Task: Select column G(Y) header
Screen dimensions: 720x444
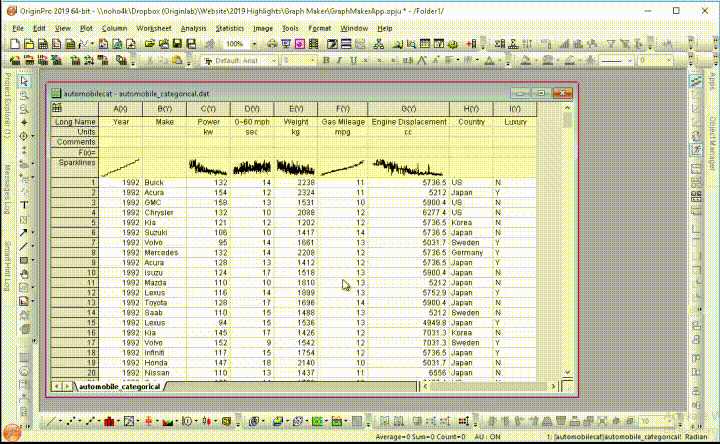Action: 408,109
